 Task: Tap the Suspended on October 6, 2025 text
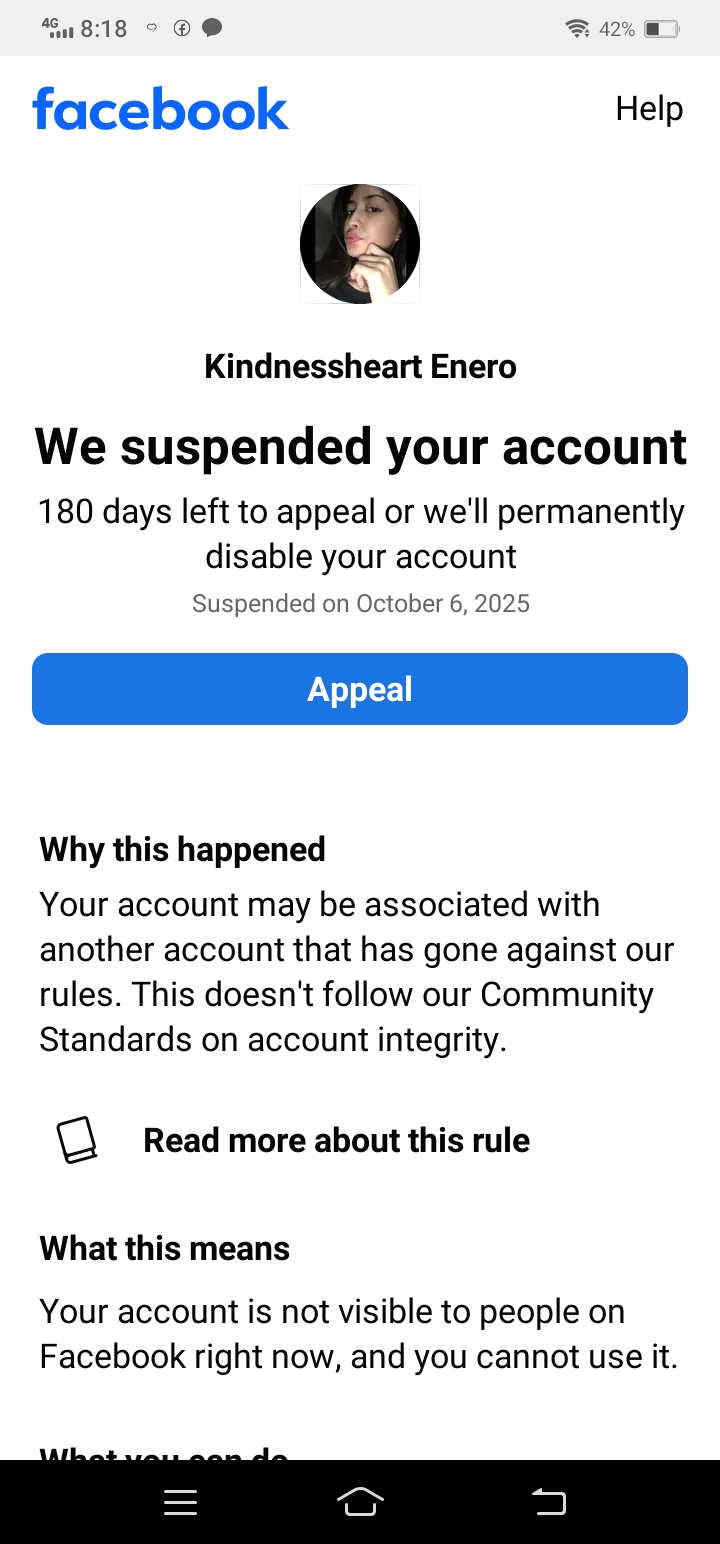360,604
